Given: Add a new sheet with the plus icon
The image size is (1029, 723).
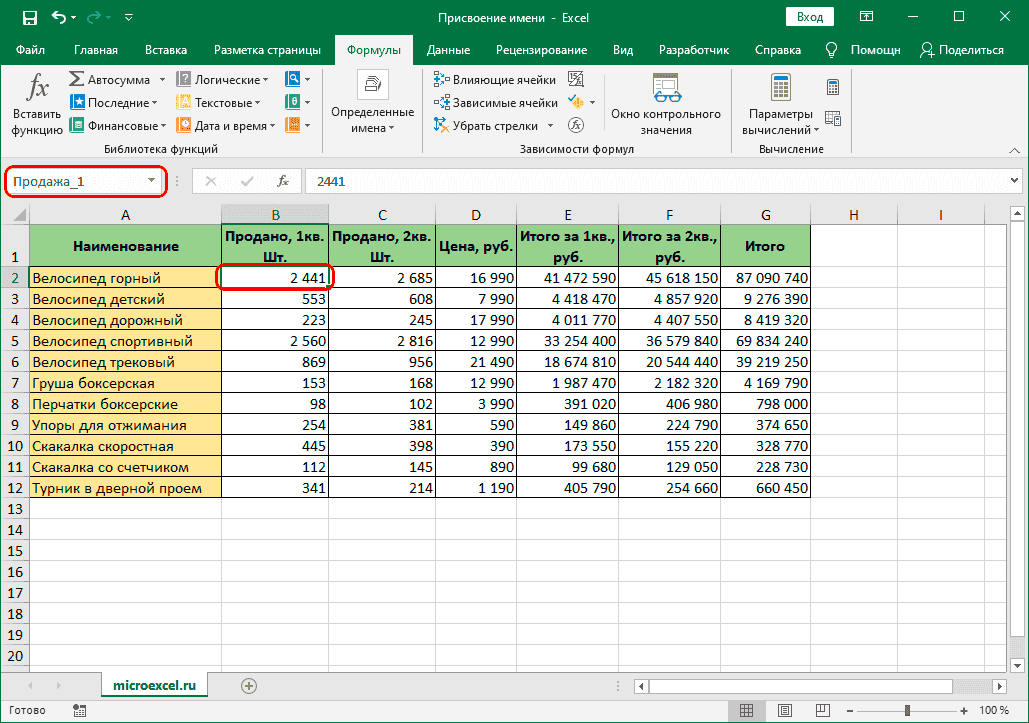Looking at the screenshot, I should click(249, 685).
